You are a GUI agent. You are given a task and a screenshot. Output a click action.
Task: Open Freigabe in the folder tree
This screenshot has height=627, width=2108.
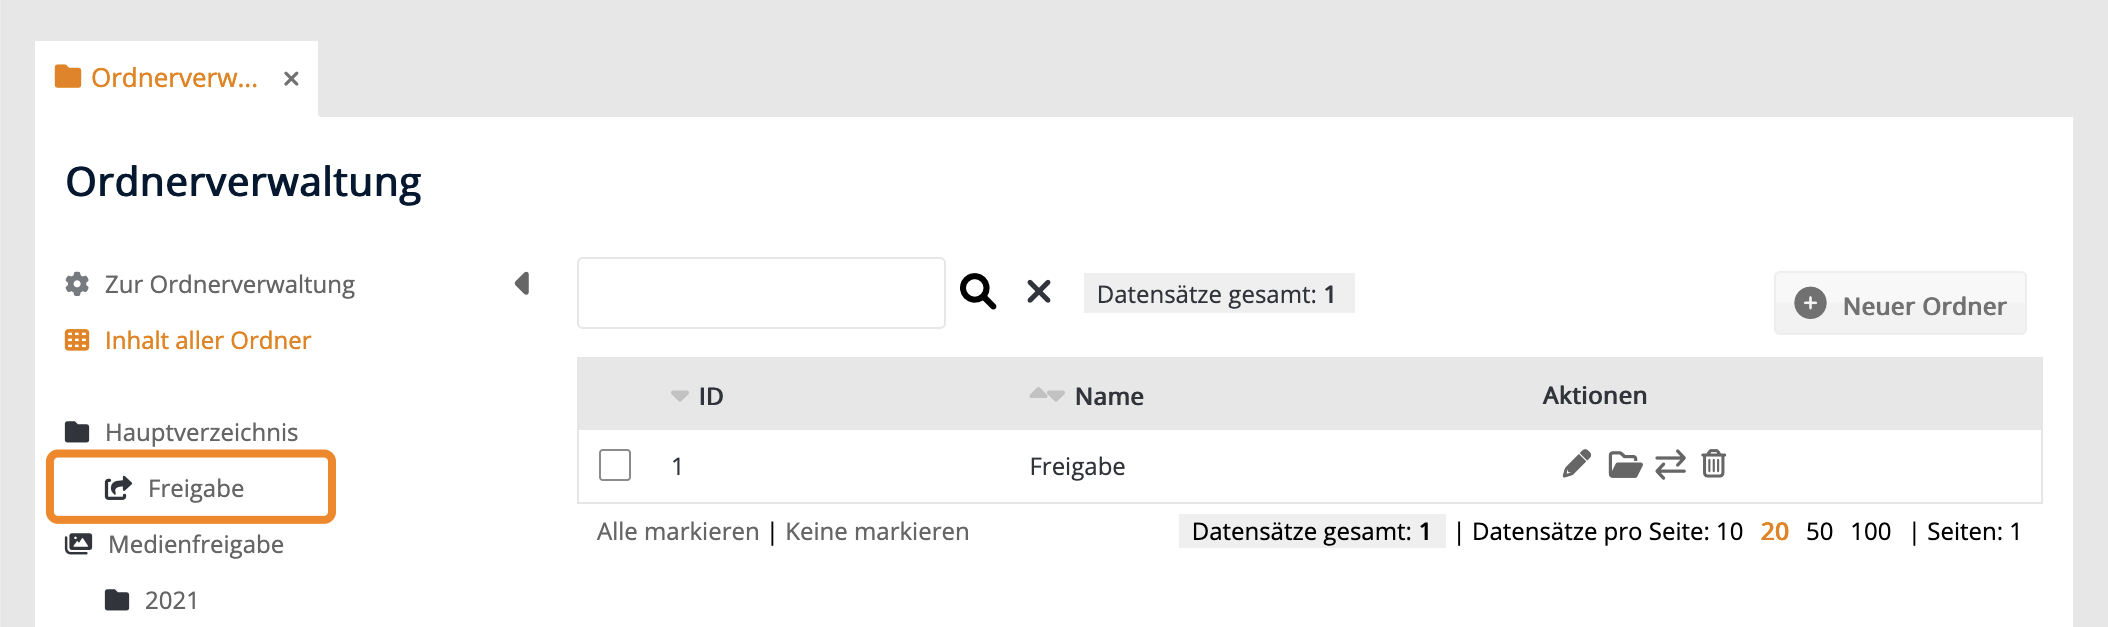point(195,489)
